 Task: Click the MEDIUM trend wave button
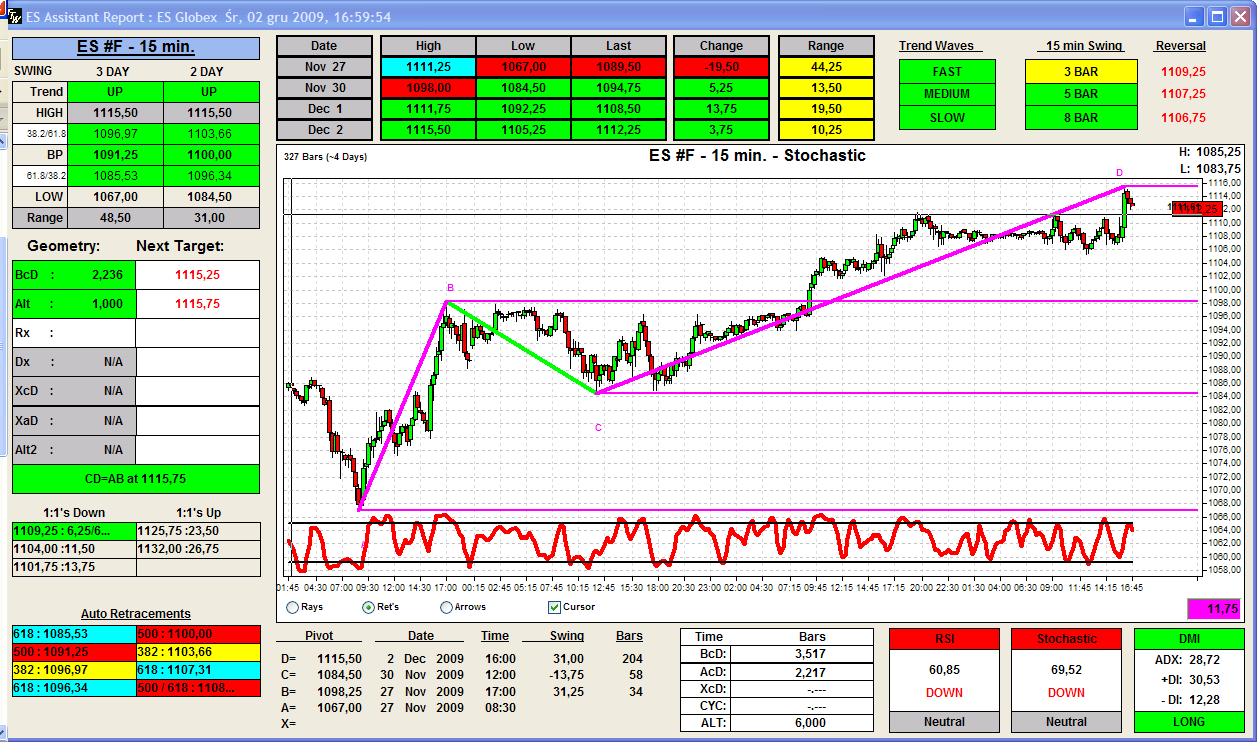947,94
